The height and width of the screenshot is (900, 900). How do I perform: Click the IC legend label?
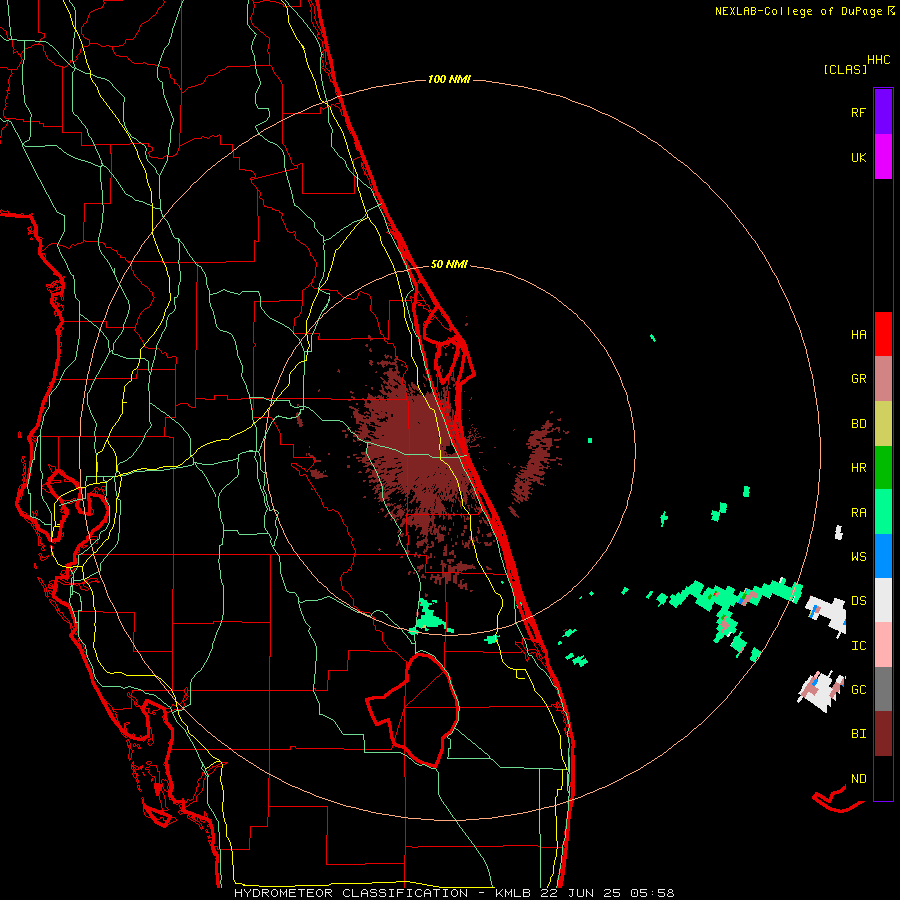coord(858,645)
